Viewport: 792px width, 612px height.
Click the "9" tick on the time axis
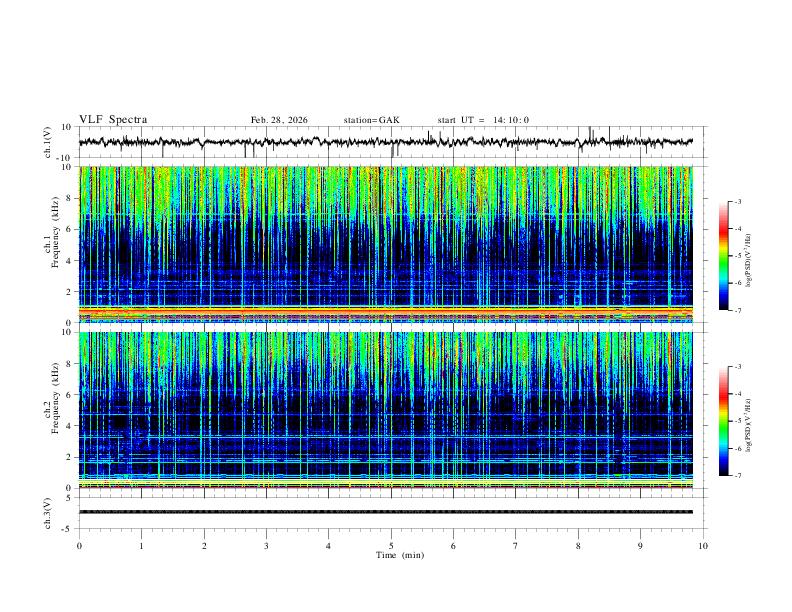[x=640, y=546]
